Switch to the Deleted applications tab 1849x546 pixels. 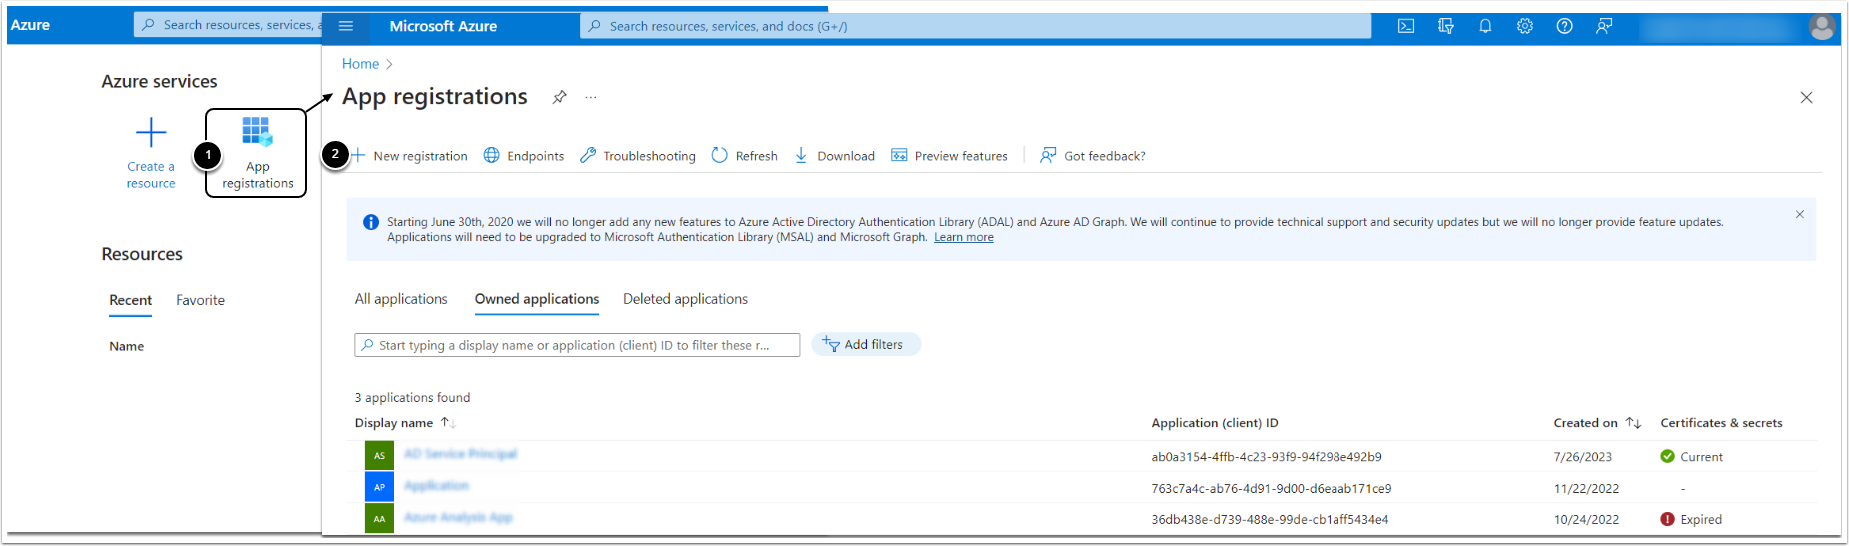[x=685, y=299]
